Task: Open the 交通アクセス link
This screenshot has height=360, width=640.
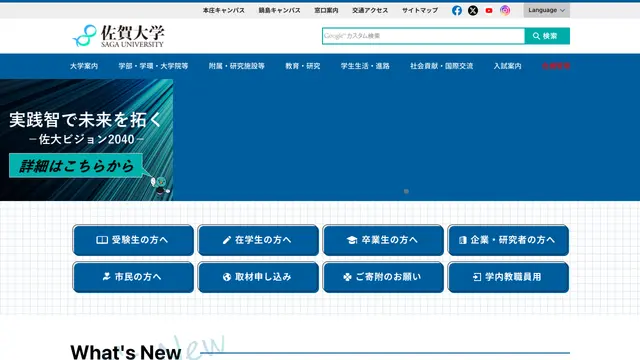Action: [x=370, y=10]
